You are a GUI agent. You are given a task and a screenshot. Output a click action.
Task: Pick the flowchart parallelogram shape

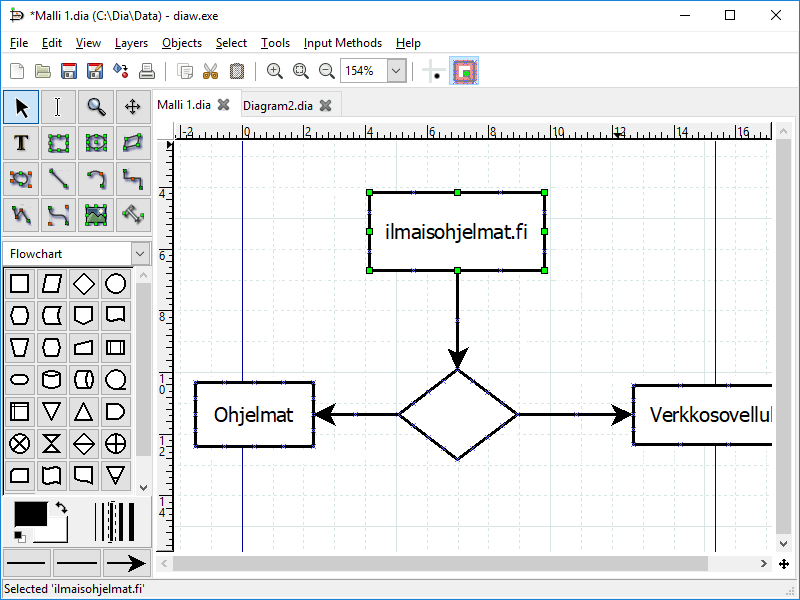click(x=52, y=284)
